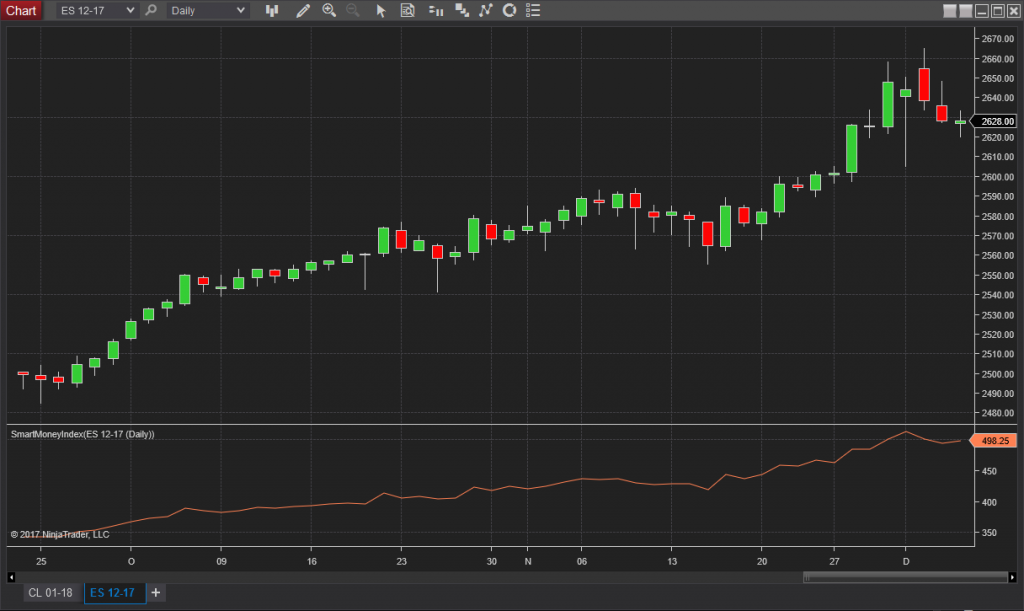Click the red Chart menu button

21,10
